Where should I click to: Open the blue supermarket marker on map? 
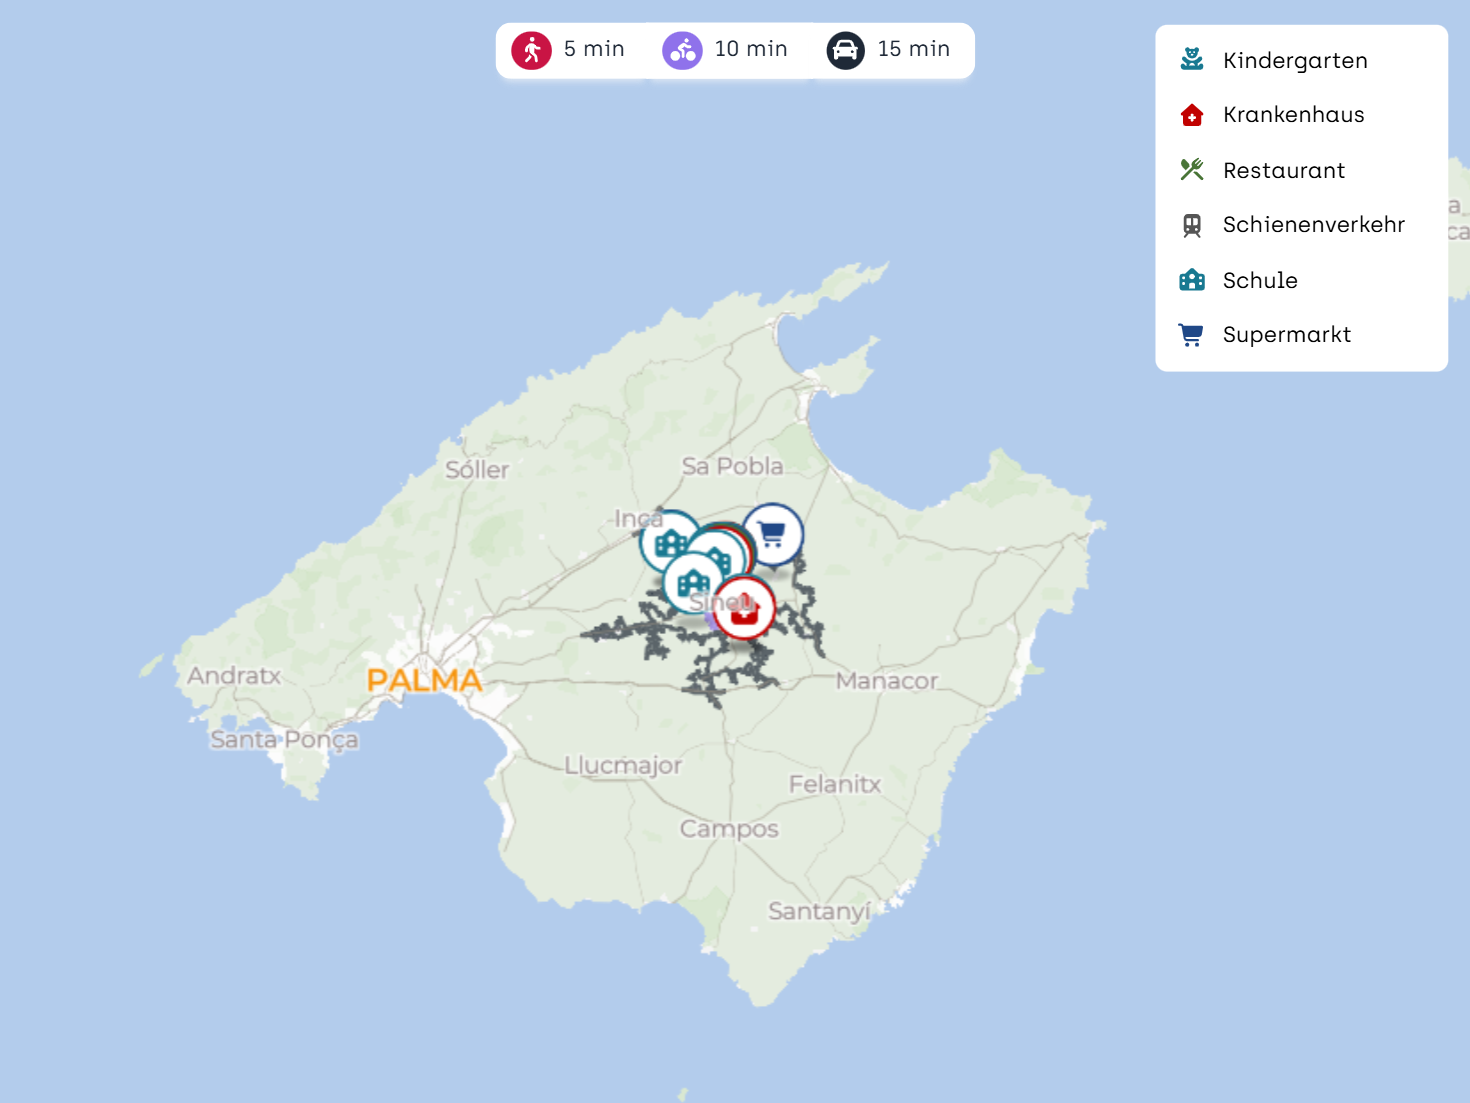pyautogui.click(x=773, y=534)
